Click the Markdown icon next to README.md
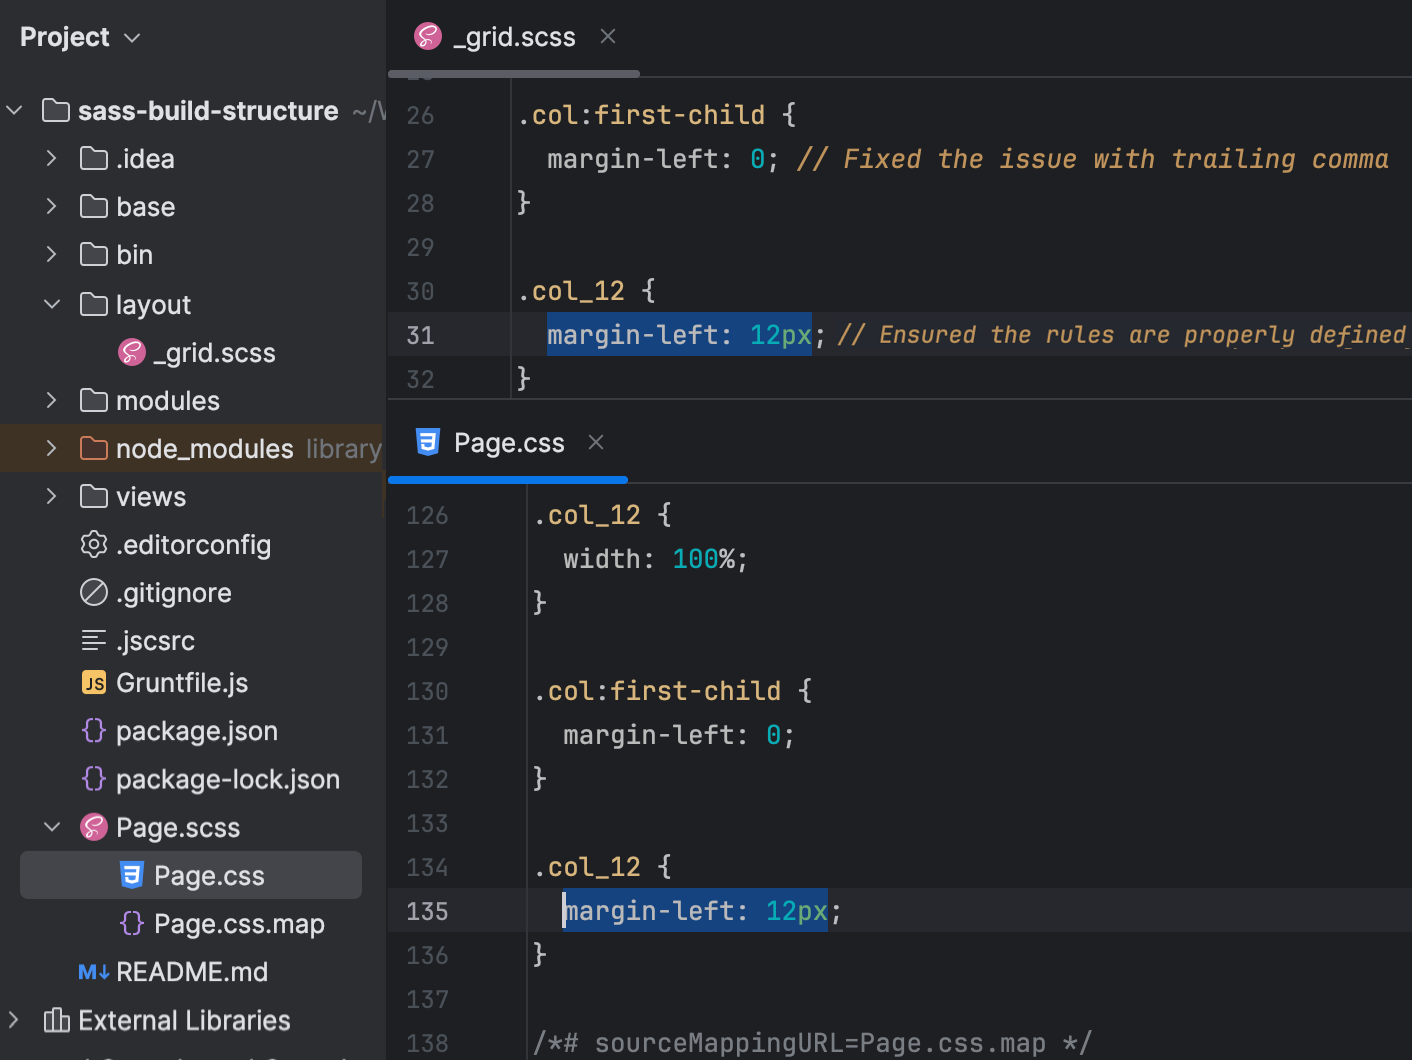Viewport: 1412px width, 1060px height. (92, 971)
